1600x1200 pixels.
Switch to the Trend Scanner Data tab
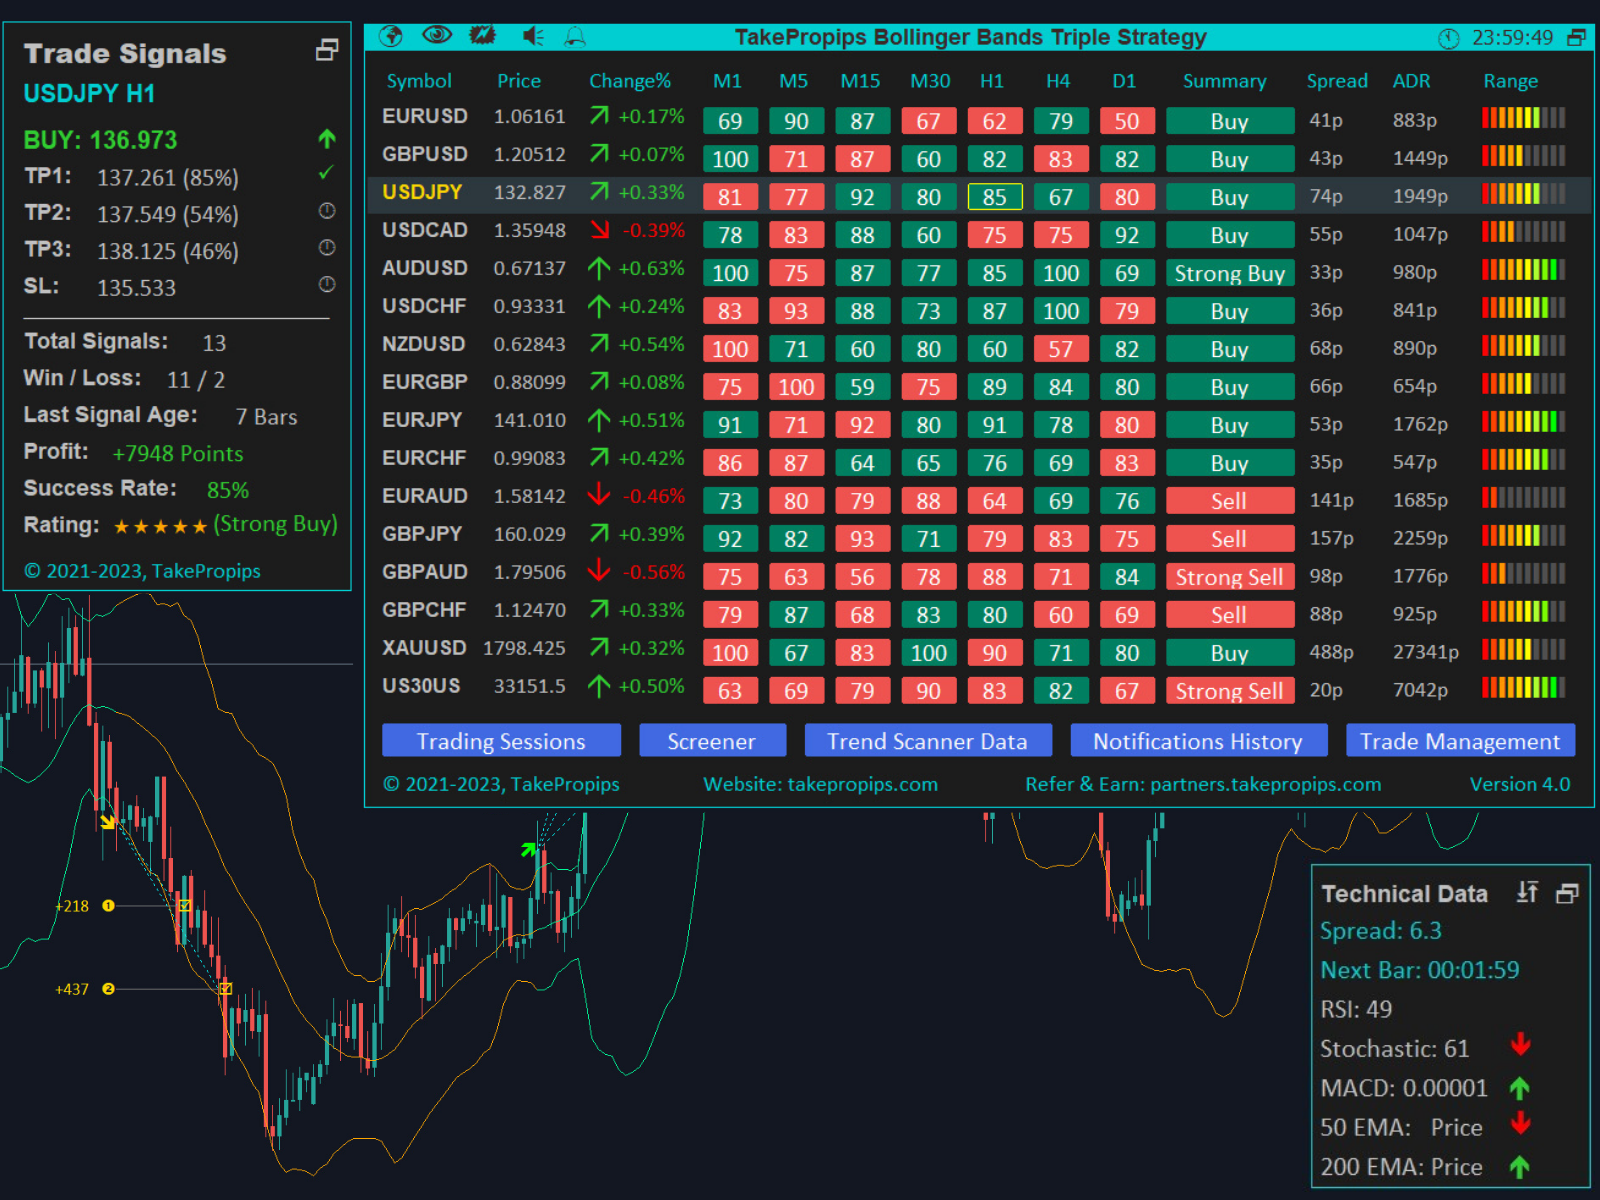point(929,741)
